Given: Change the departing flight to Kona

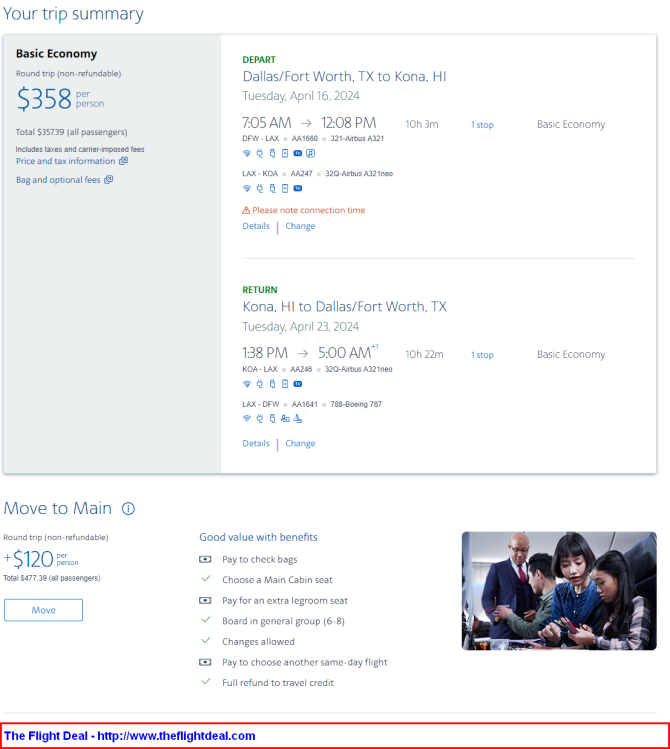Looking at the screenshot, I should pyautogui.click(x=300, y=226).
